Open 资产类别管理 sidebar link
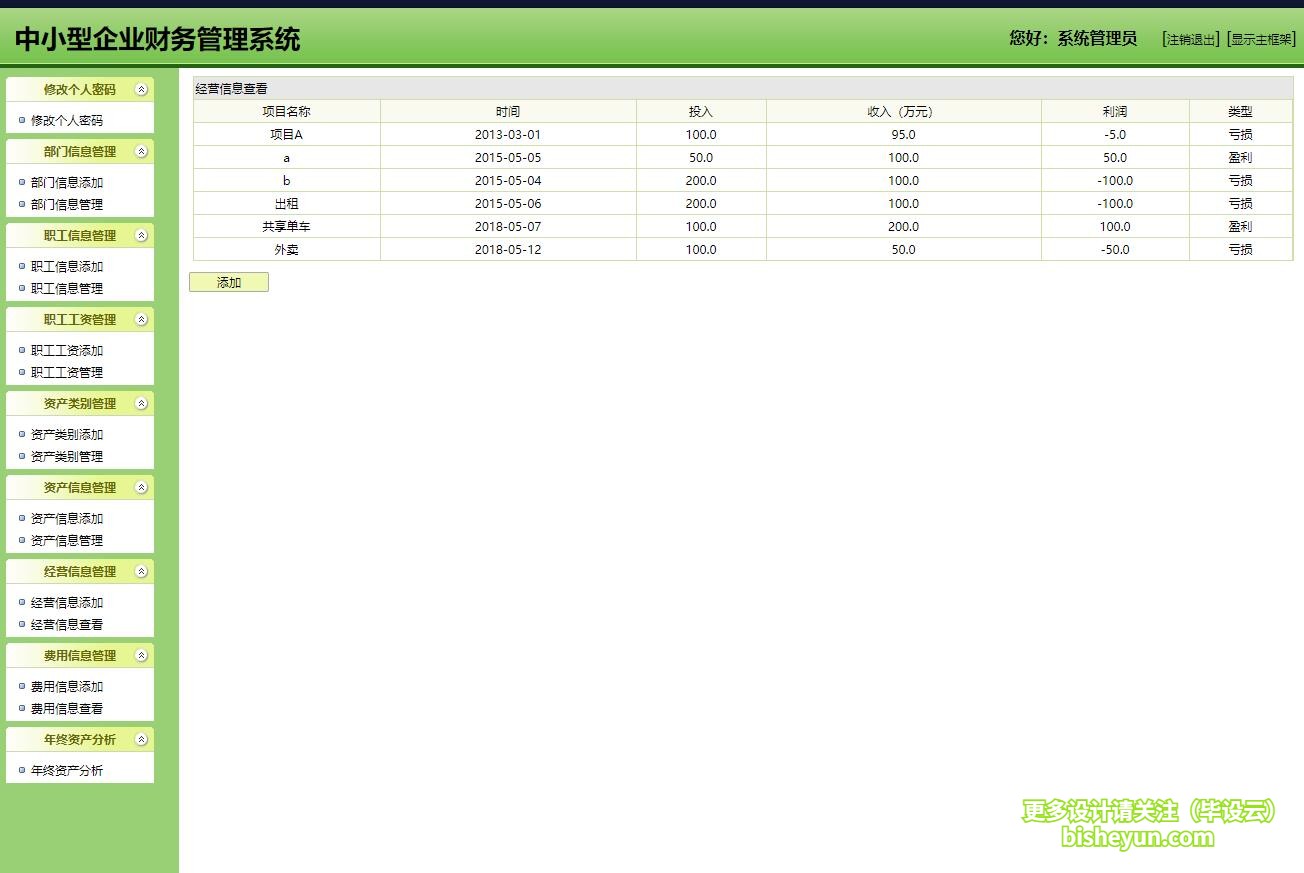Image resolution: width=1304 pixels, height=873 pixels. [x=67, y=456]
